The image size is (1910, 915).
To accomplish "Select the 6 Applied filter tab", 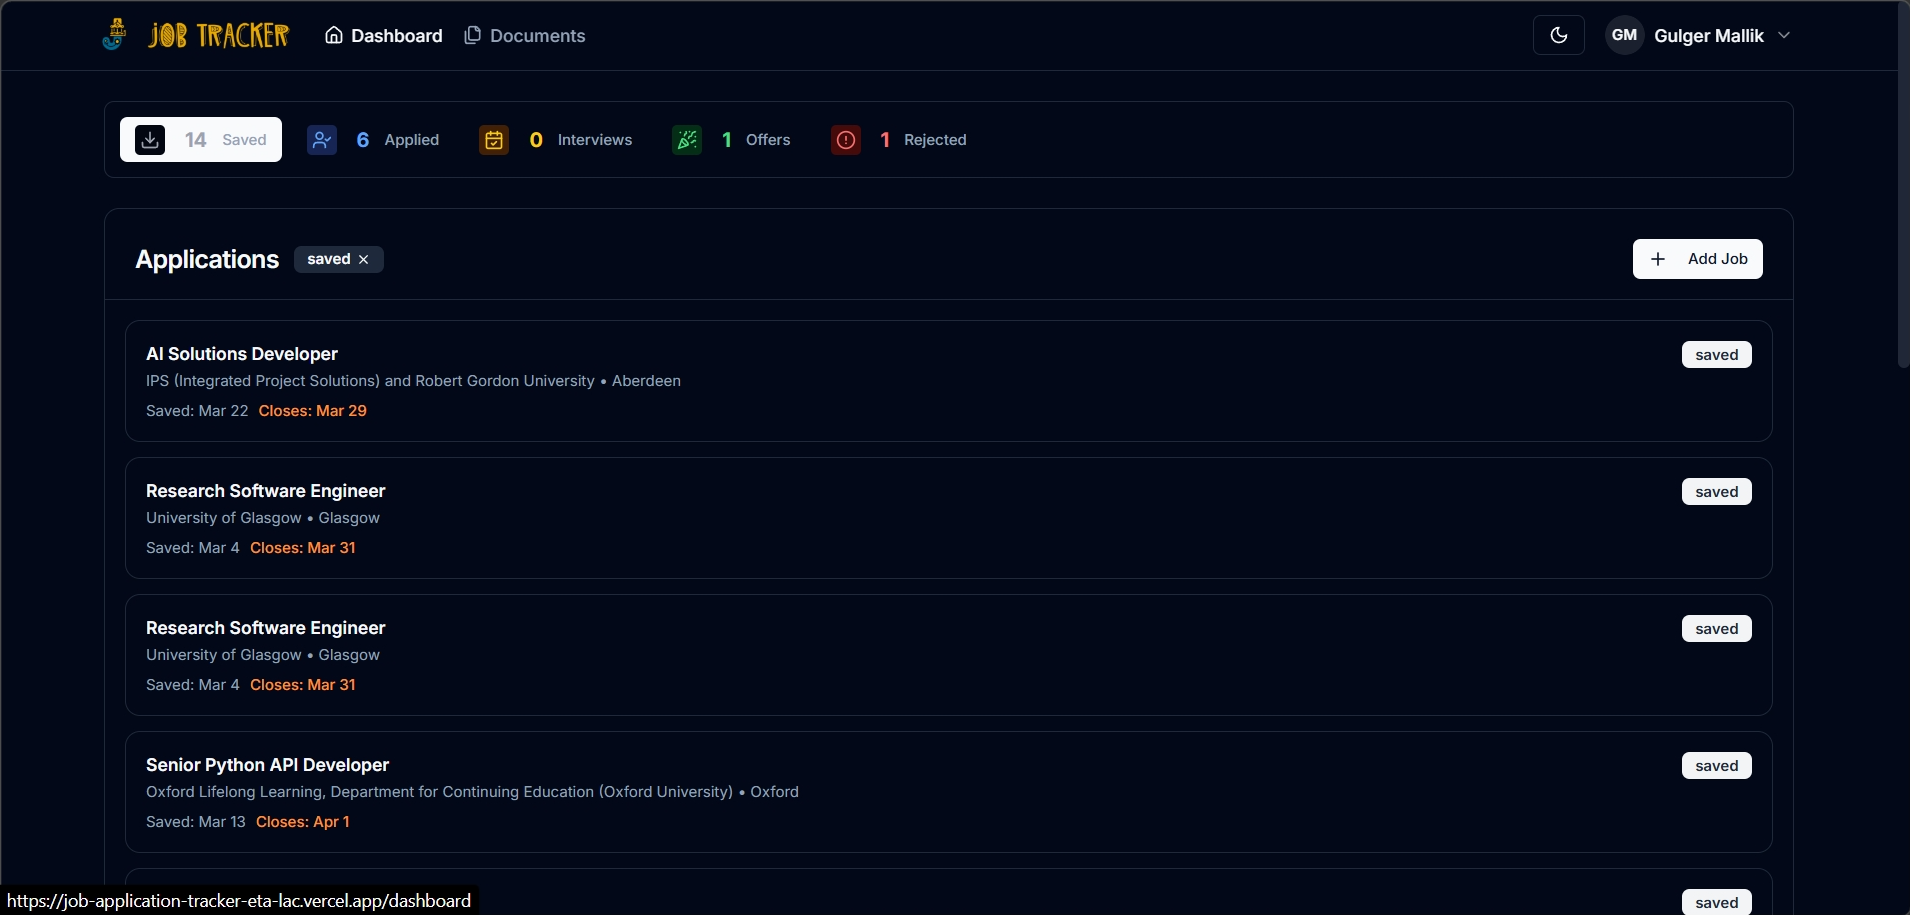I will pyautogui.click(x=373, y=140).
